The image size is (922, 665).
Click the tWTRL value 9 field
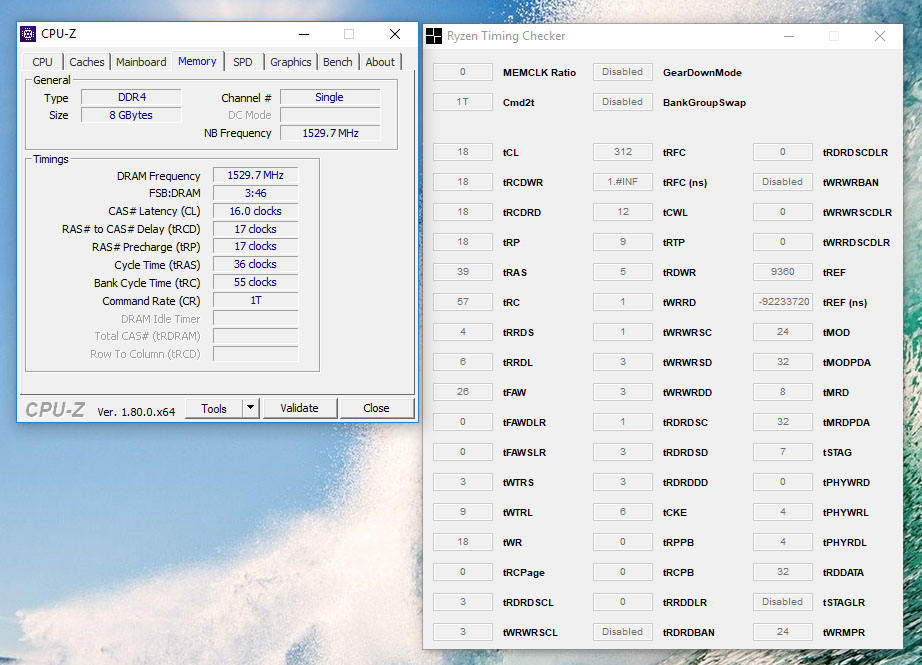pyautogui.click(x=463, y=512)
